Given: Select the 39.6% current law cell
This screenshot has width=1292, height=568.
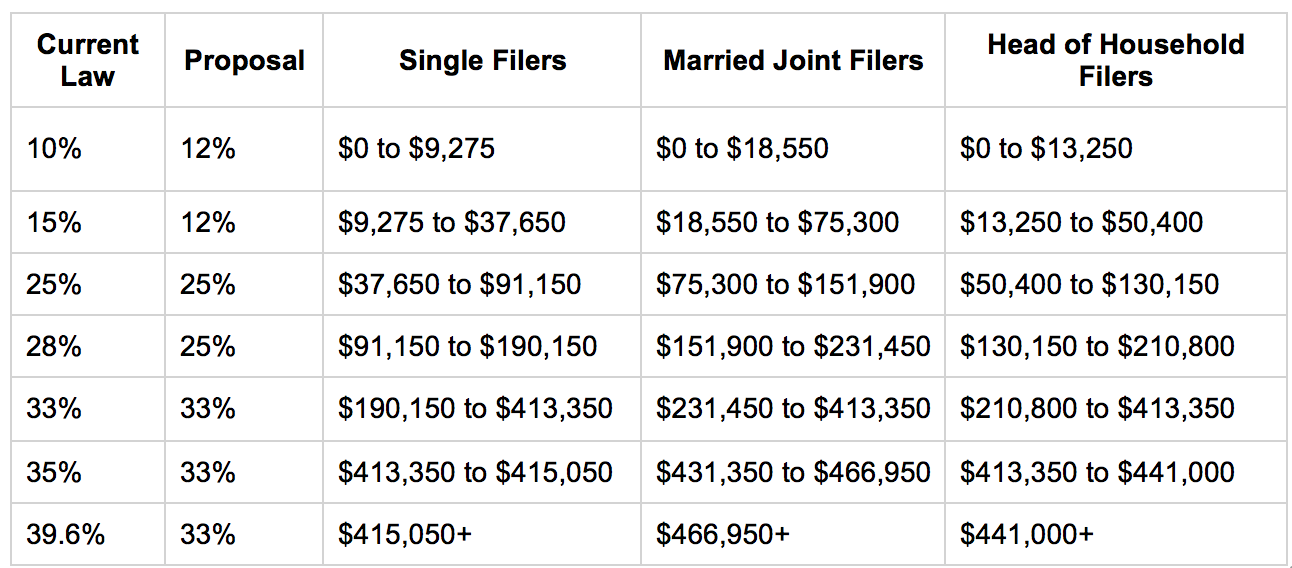Looking at the screenshot, I should point(88,534).
